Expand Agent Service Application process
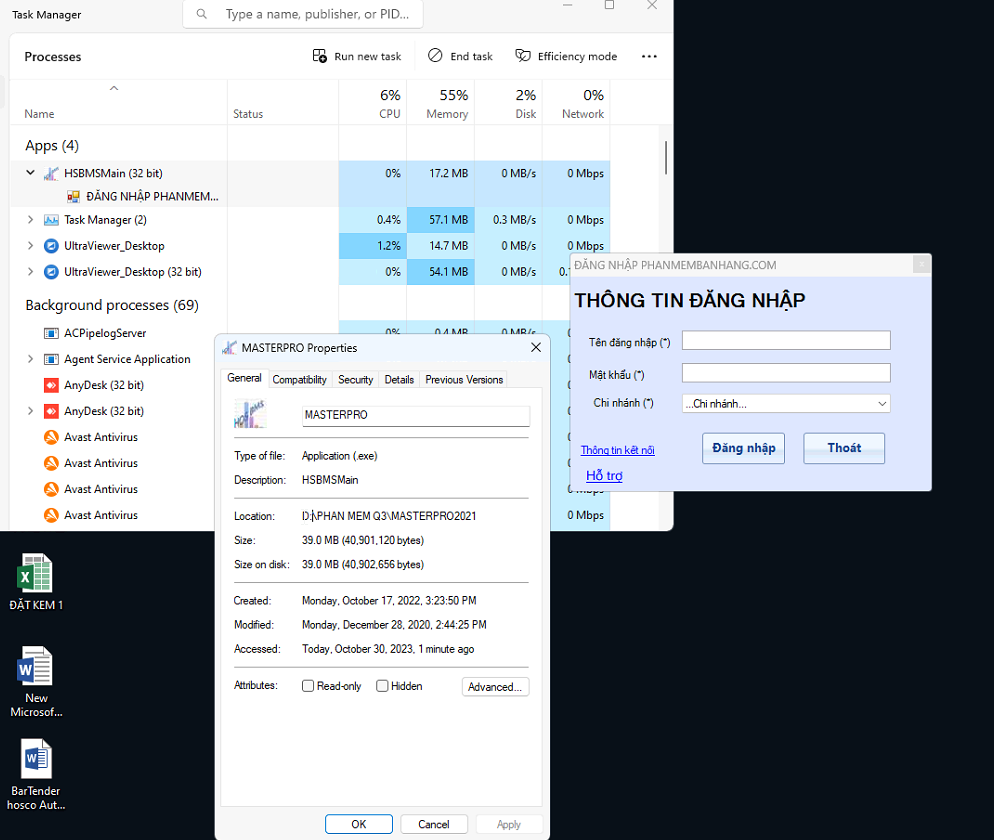994x840 pixels. (30, 359)
